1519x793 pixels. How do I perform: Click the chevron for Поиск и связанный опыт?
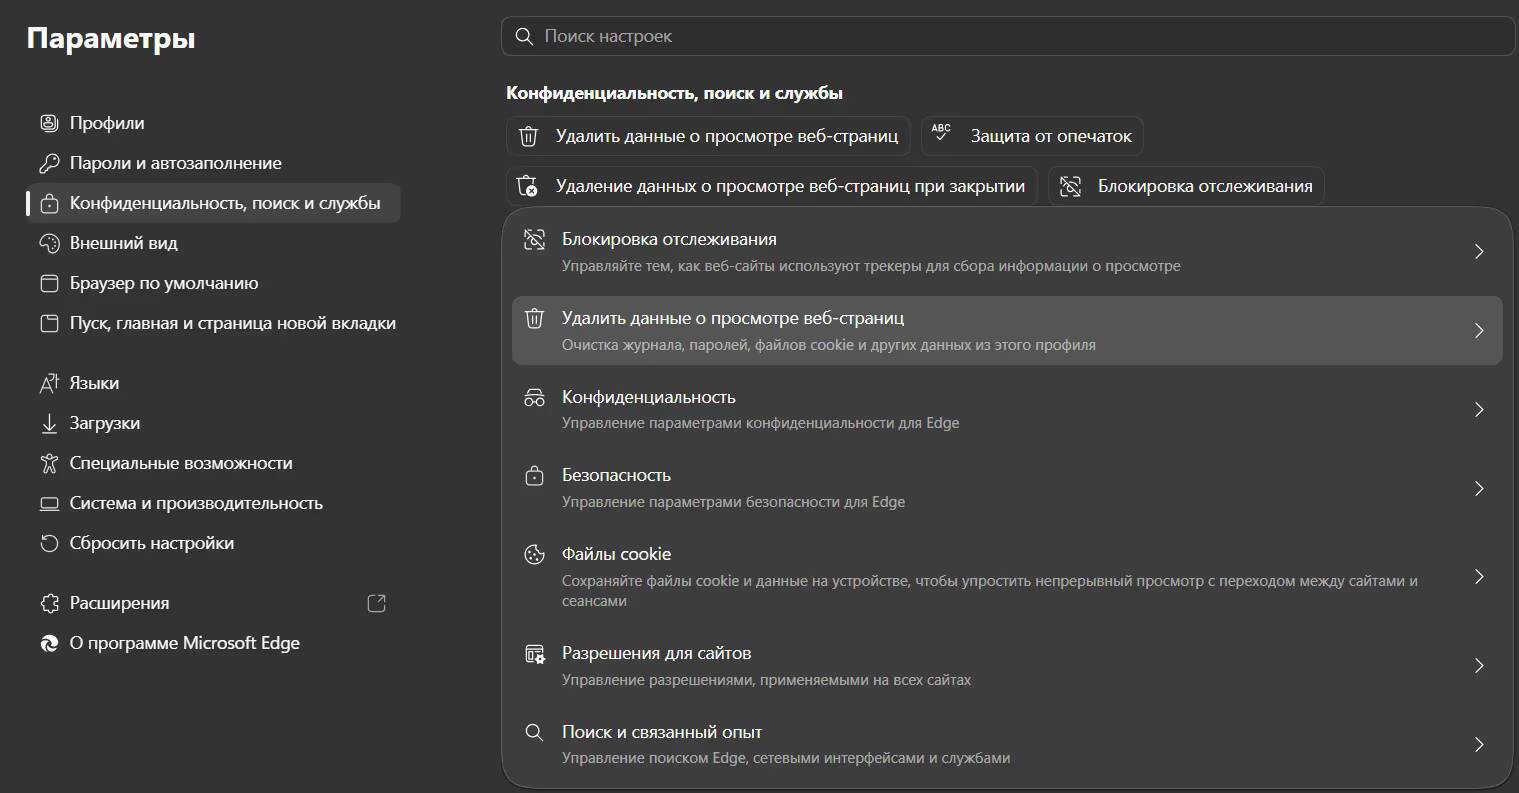pyautogui.click(x=1479, y=744)
